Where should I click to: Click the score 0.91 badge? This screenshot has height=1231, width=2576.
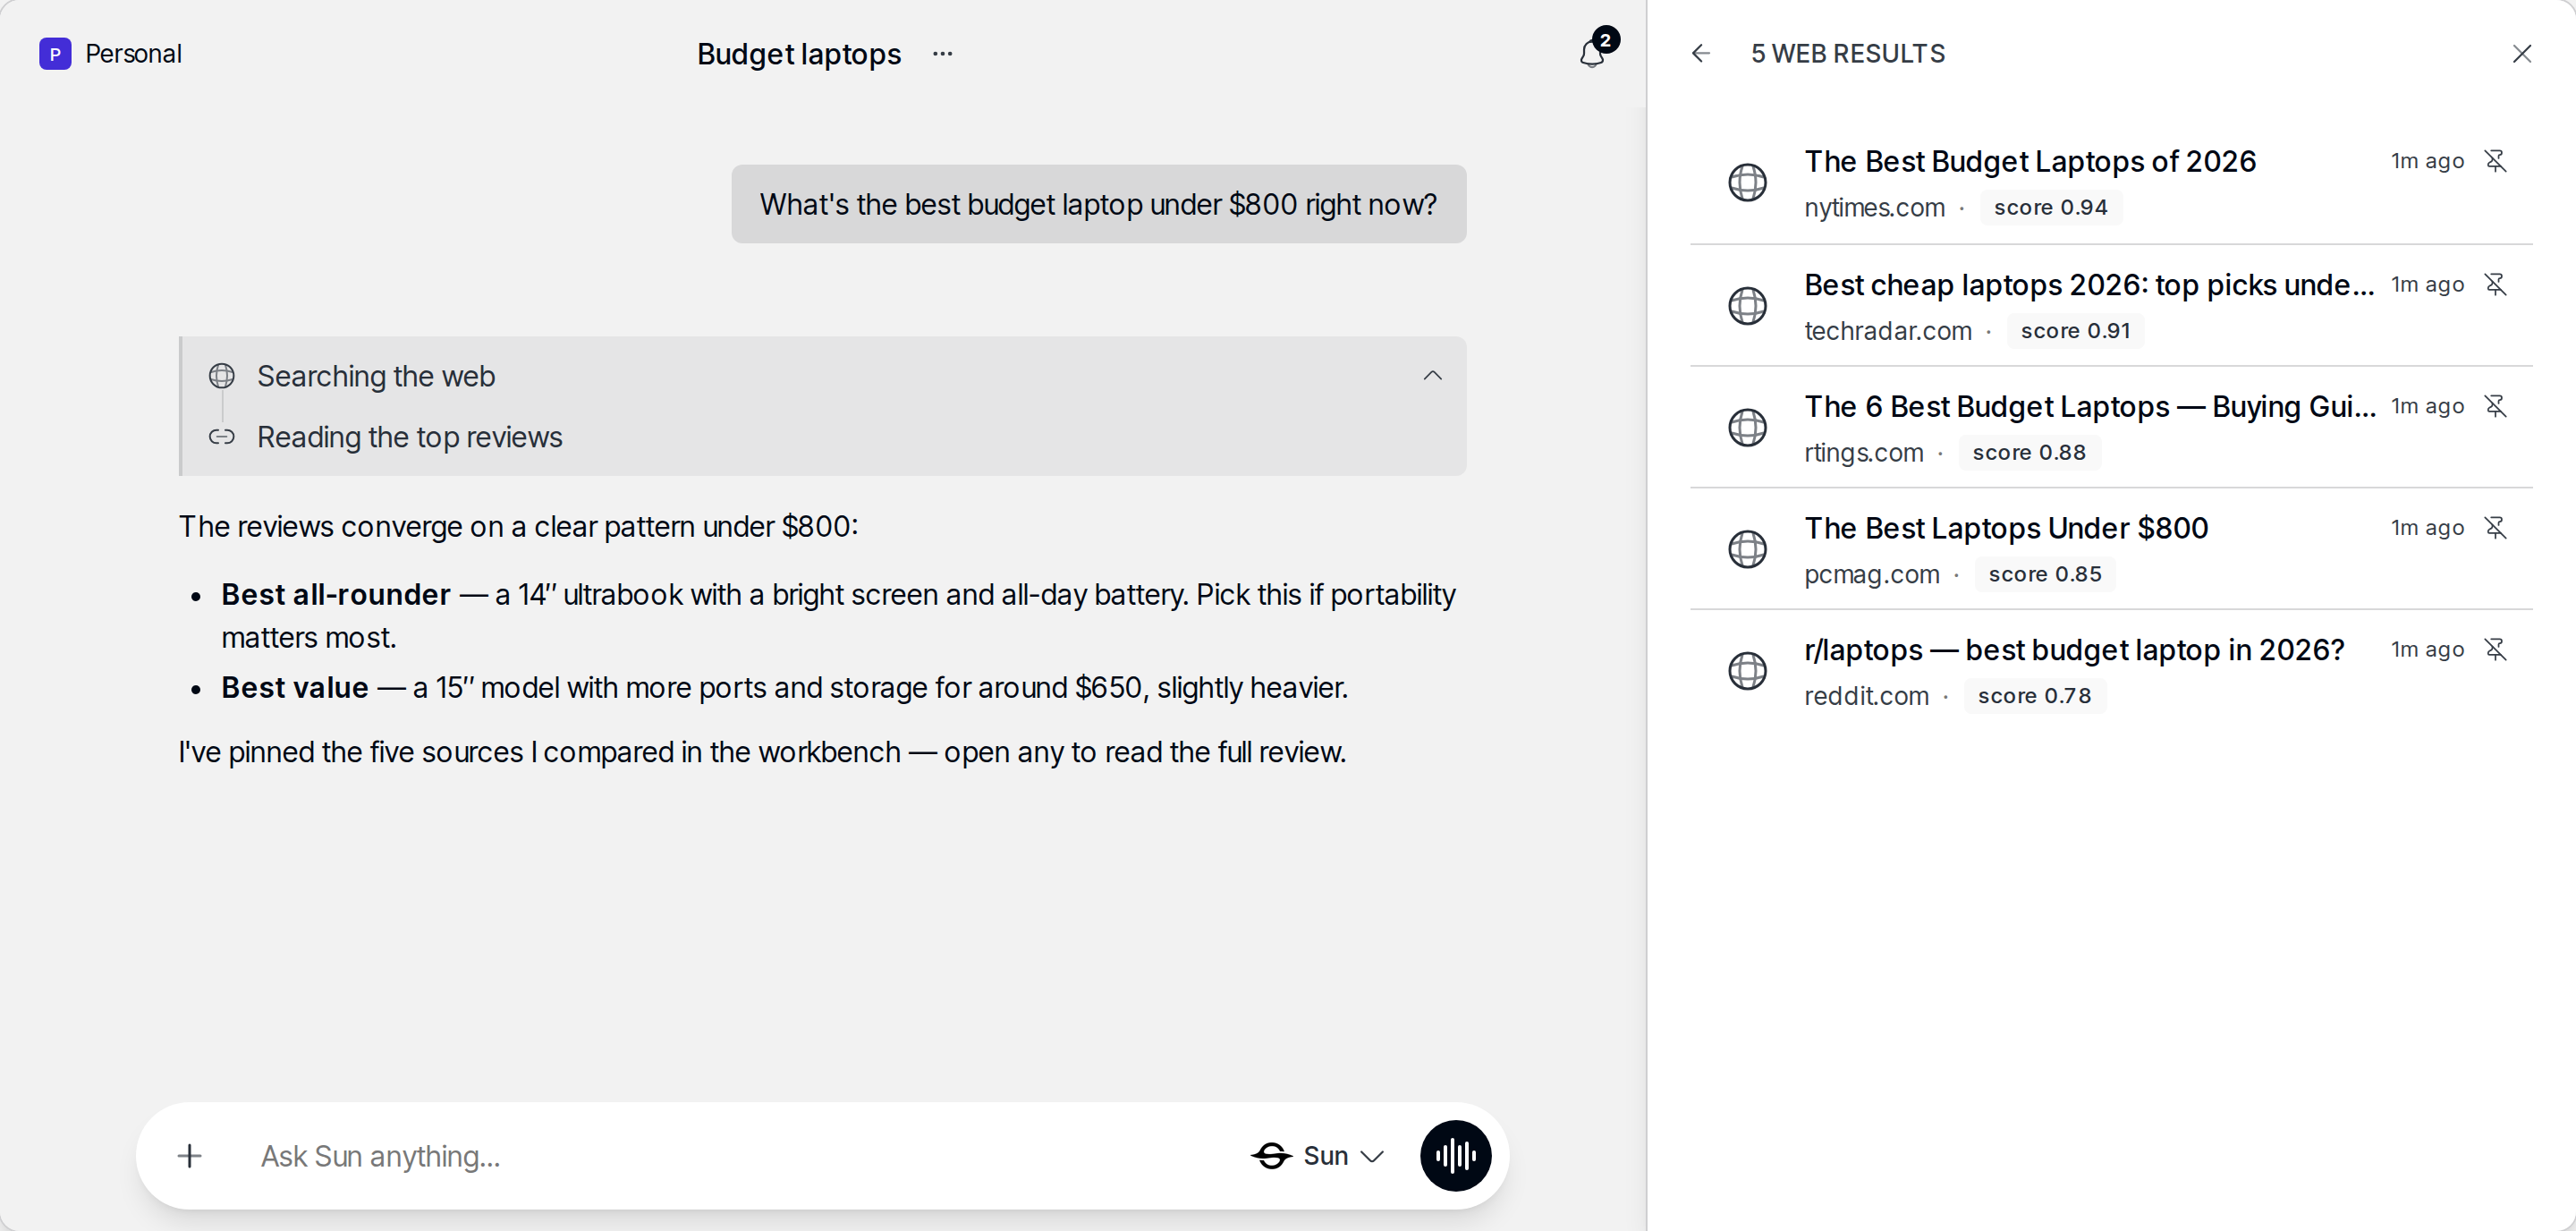click(2075, 331)
